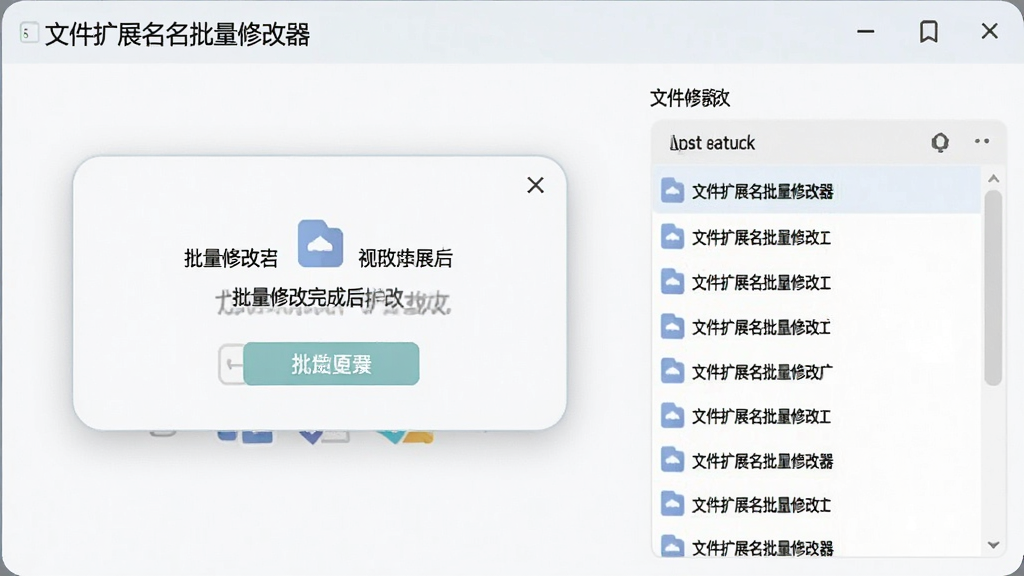Click folder icon of the '修改广' row
The height and width of the screenshot is (576, 1024).
672,371
